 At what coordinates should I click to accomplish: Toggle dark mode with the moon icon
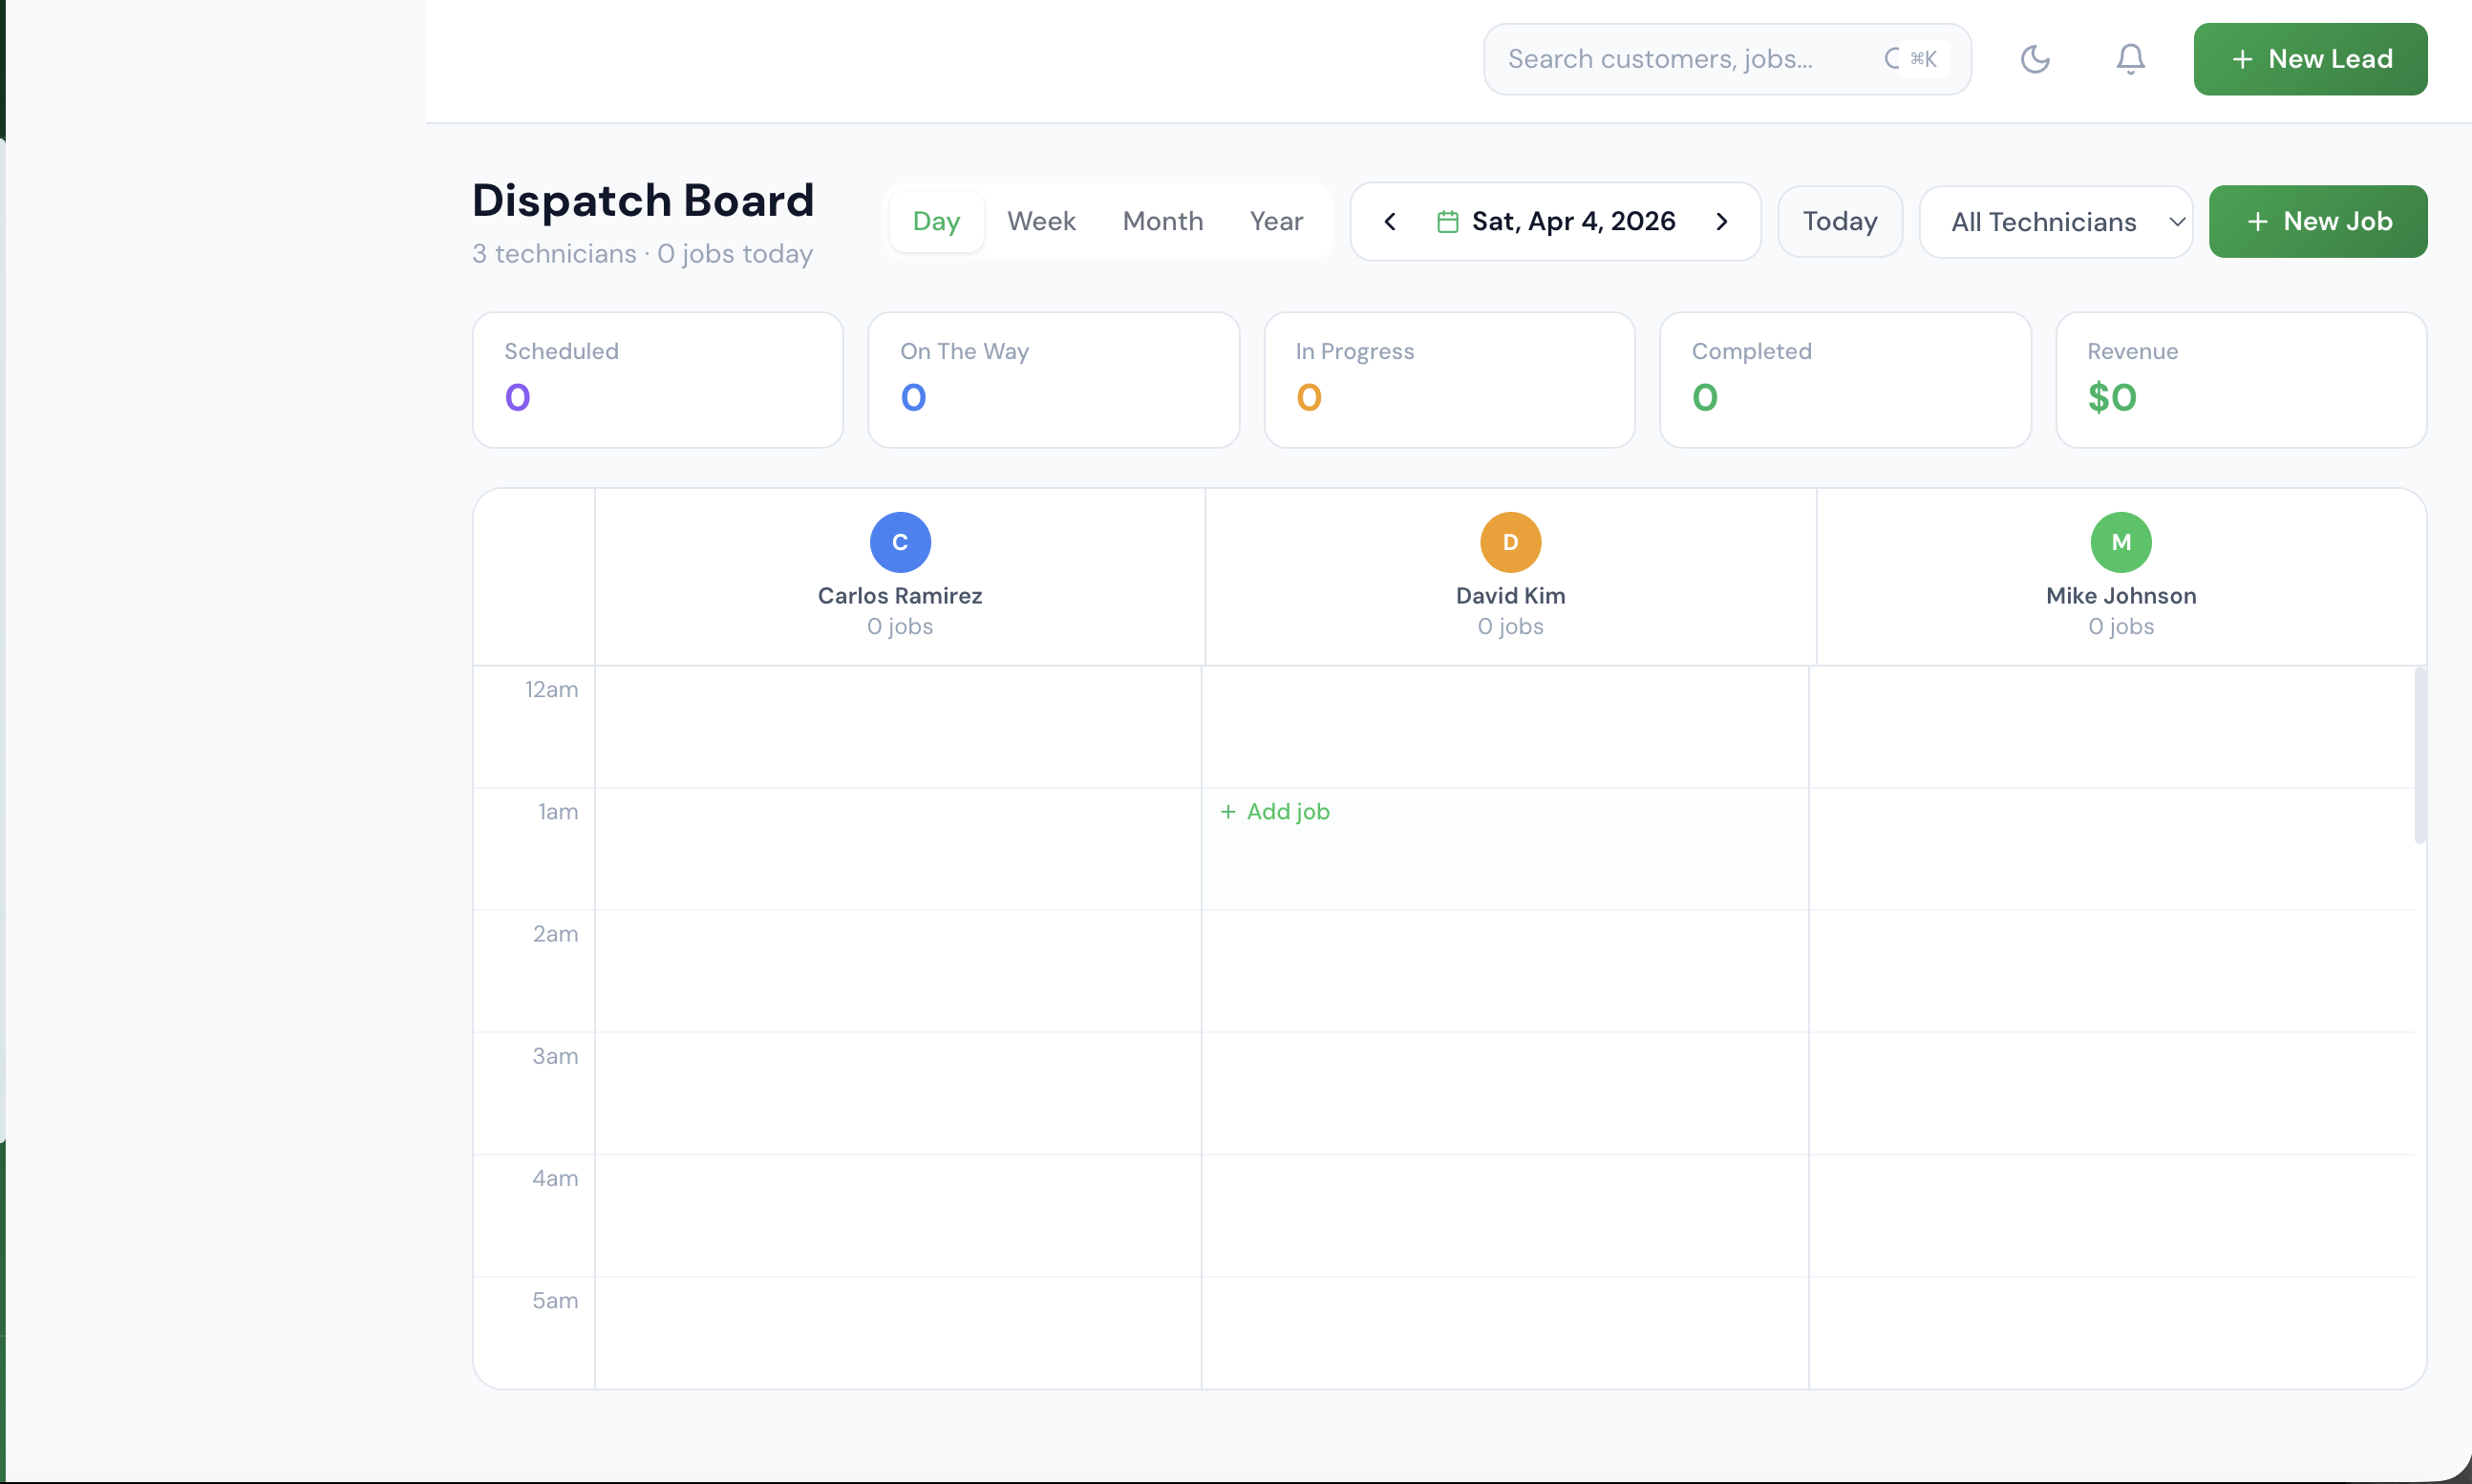pos(2035,59)
